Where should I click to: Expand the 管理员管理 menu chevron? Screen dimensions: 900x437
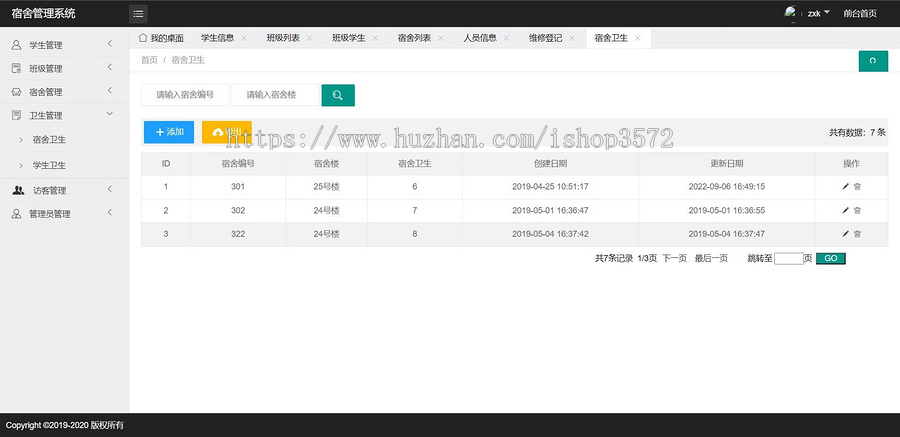pos(110,212)
